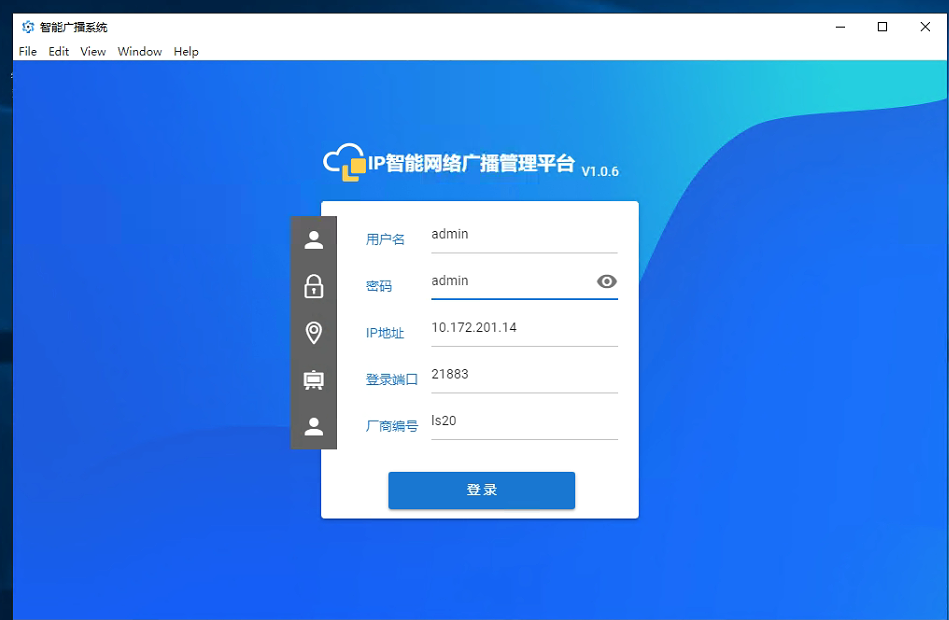Open the Window menu

pos(140,51)
